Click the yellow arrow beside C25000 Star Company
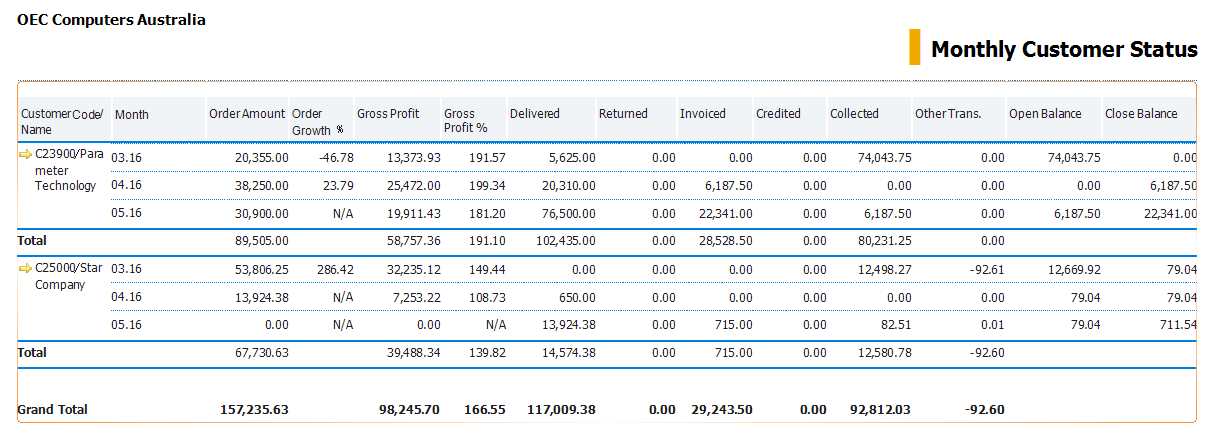Viewport: 1214px width, 438px height. coord(25,268)
